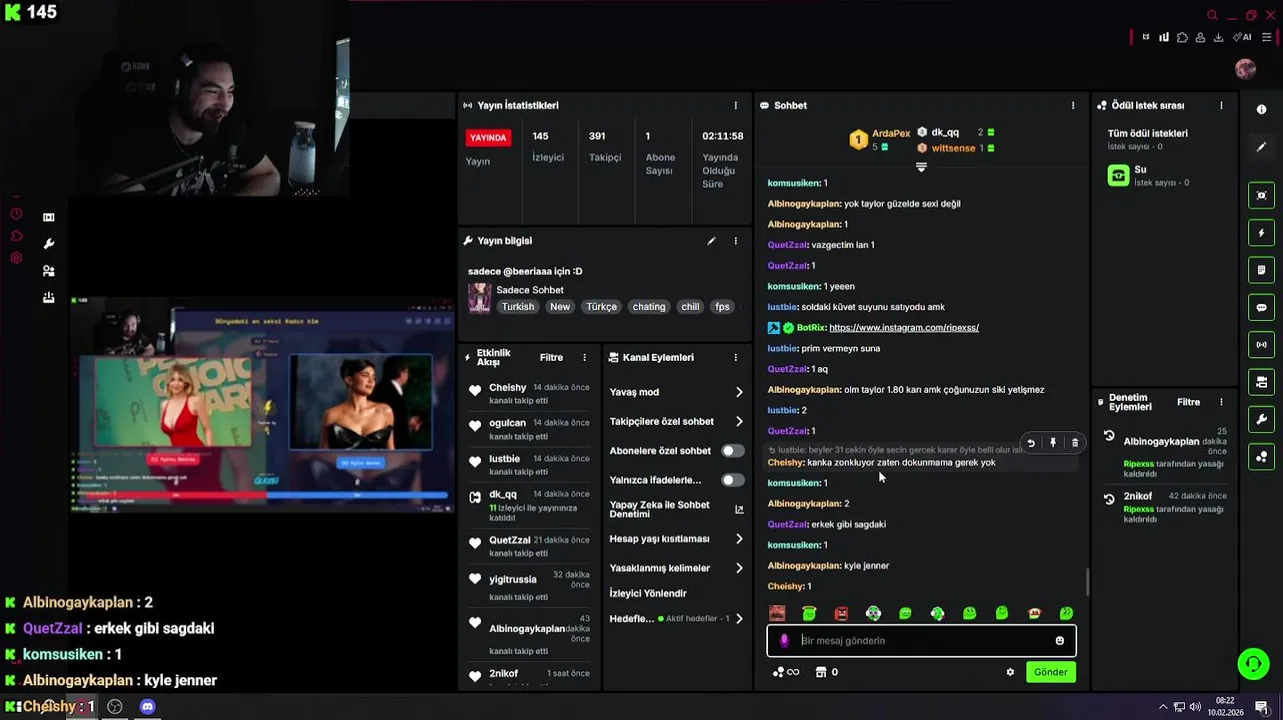Click the shop icon below chat input

tap(821, 672)
